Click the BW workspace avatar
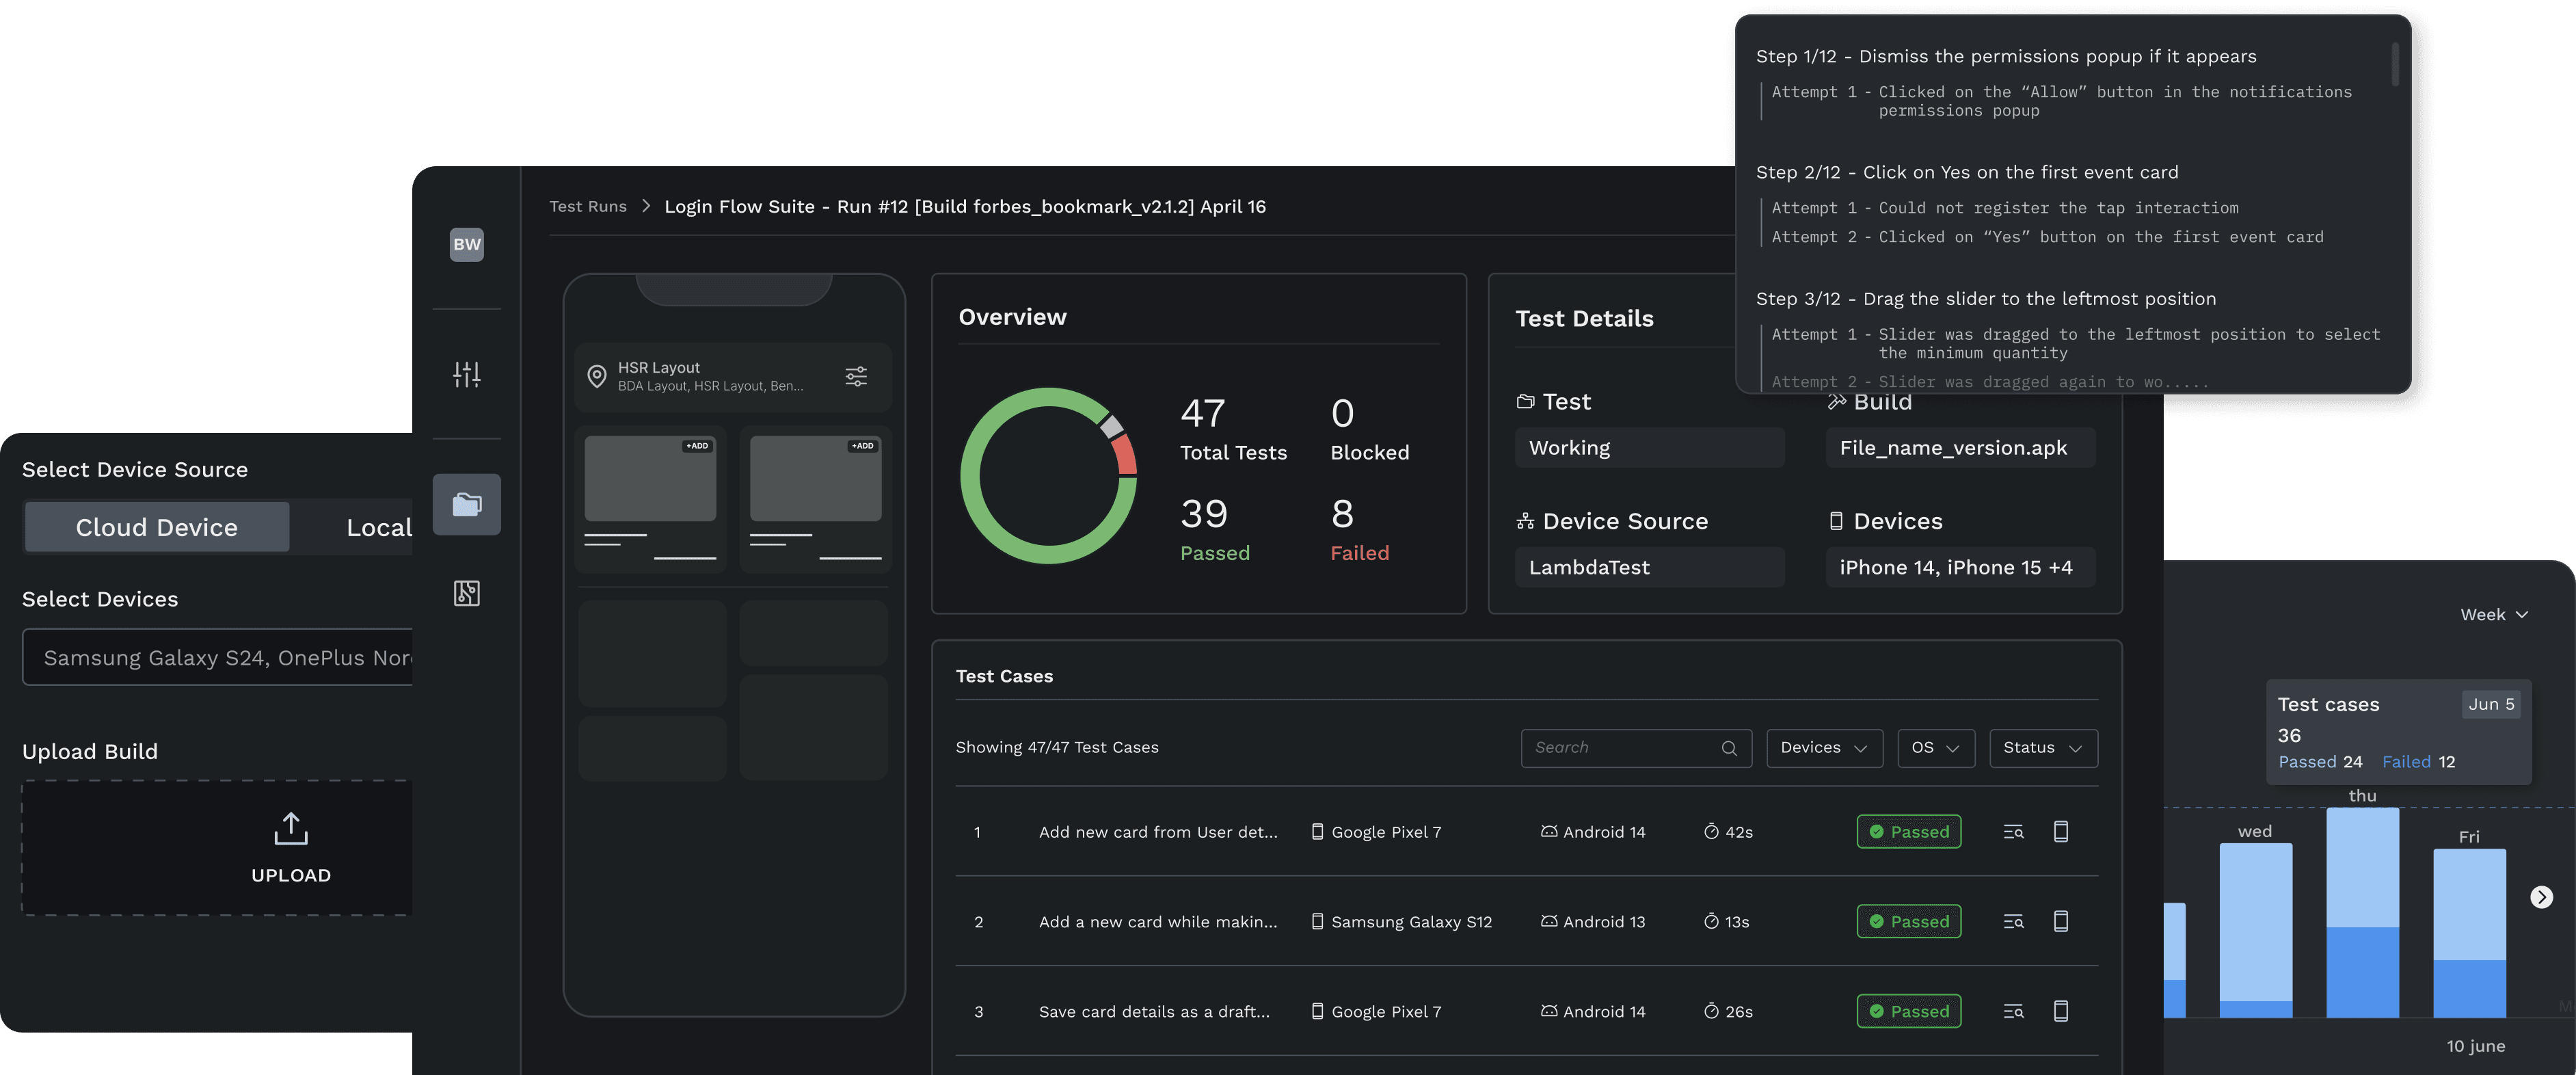 tap(467, 244)
